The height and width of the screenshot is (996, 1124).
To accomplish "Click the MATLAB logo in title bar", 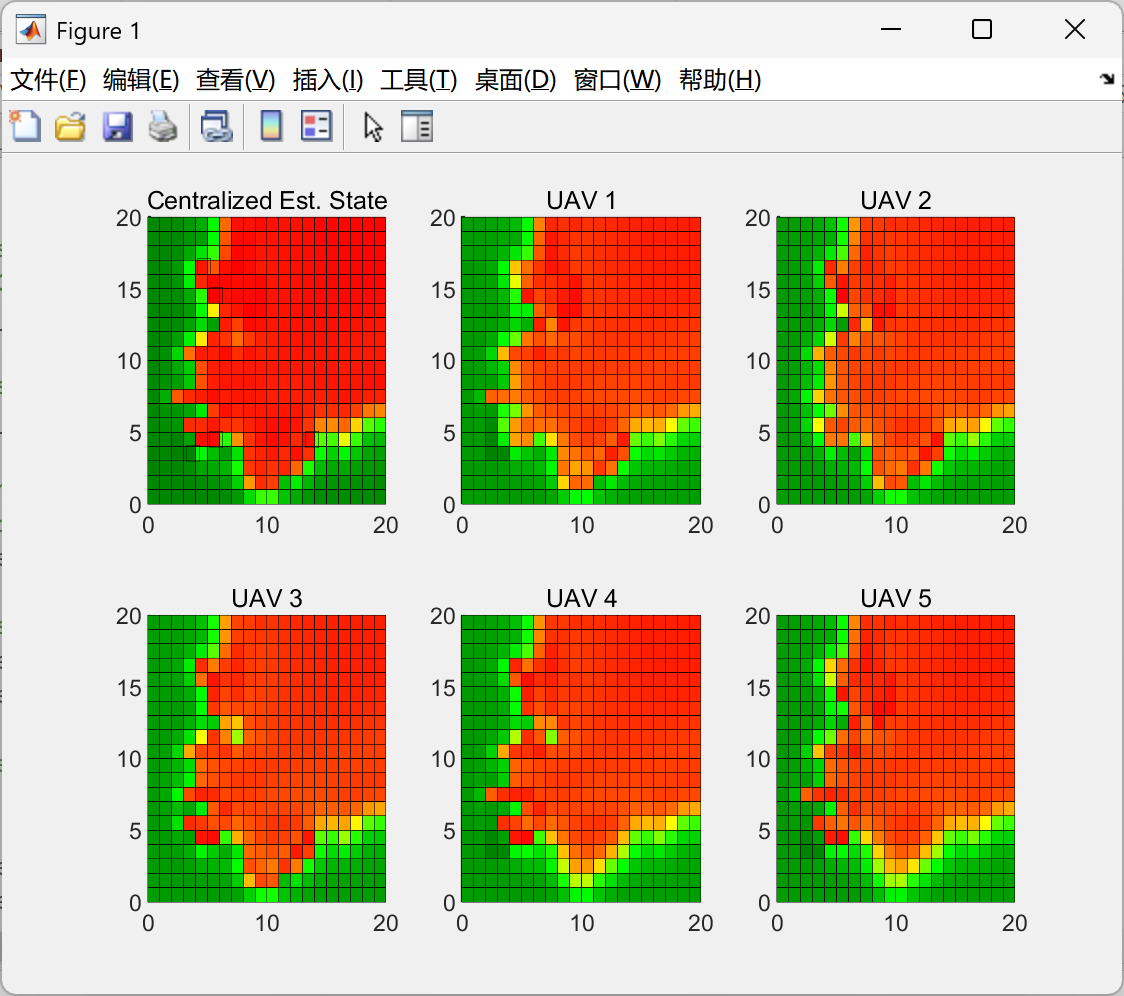I will [31, 30].
